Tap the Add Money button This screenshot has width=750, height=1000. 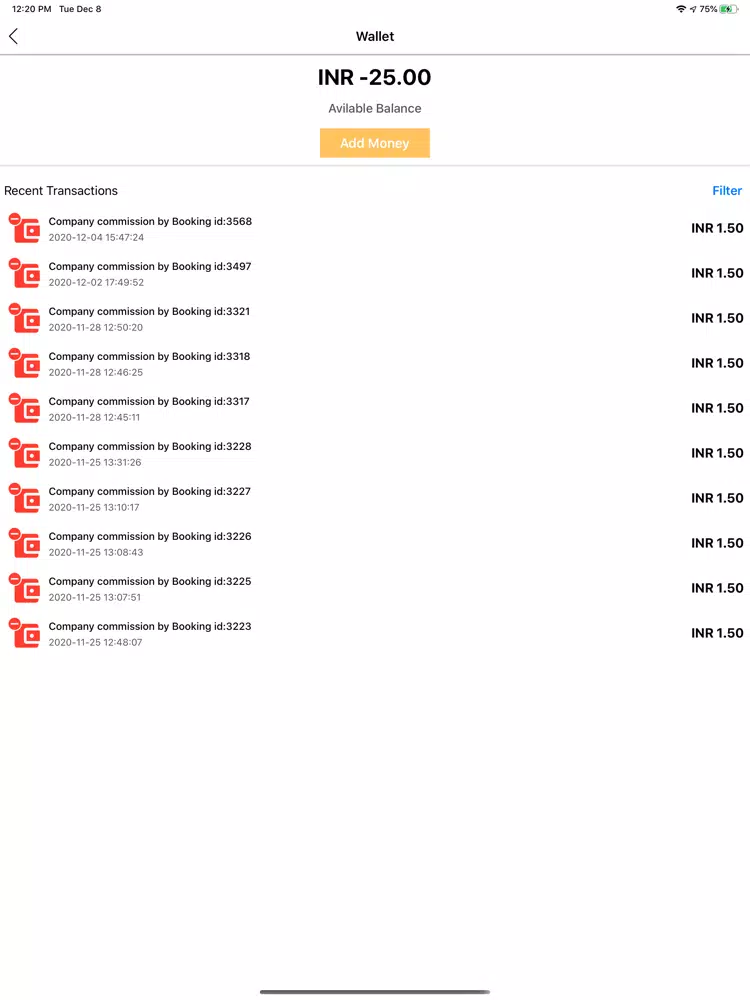[375, 143]
